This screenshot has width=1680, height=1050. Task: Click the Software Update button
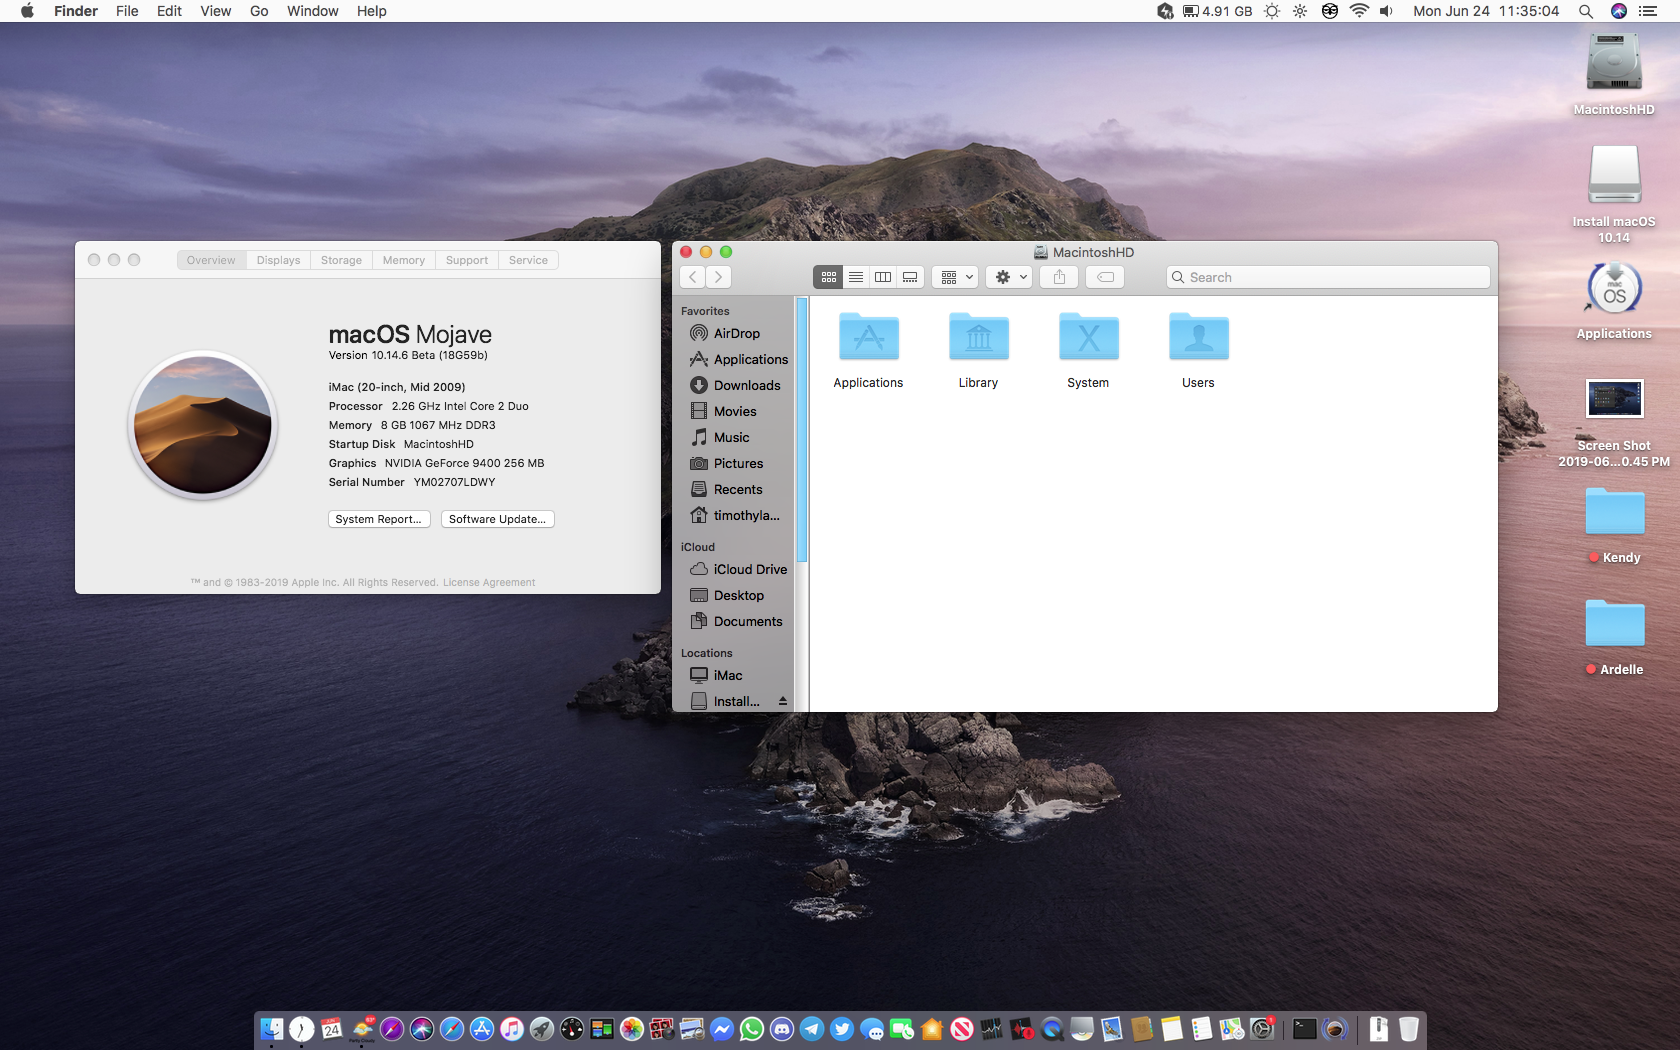point(497,519)
